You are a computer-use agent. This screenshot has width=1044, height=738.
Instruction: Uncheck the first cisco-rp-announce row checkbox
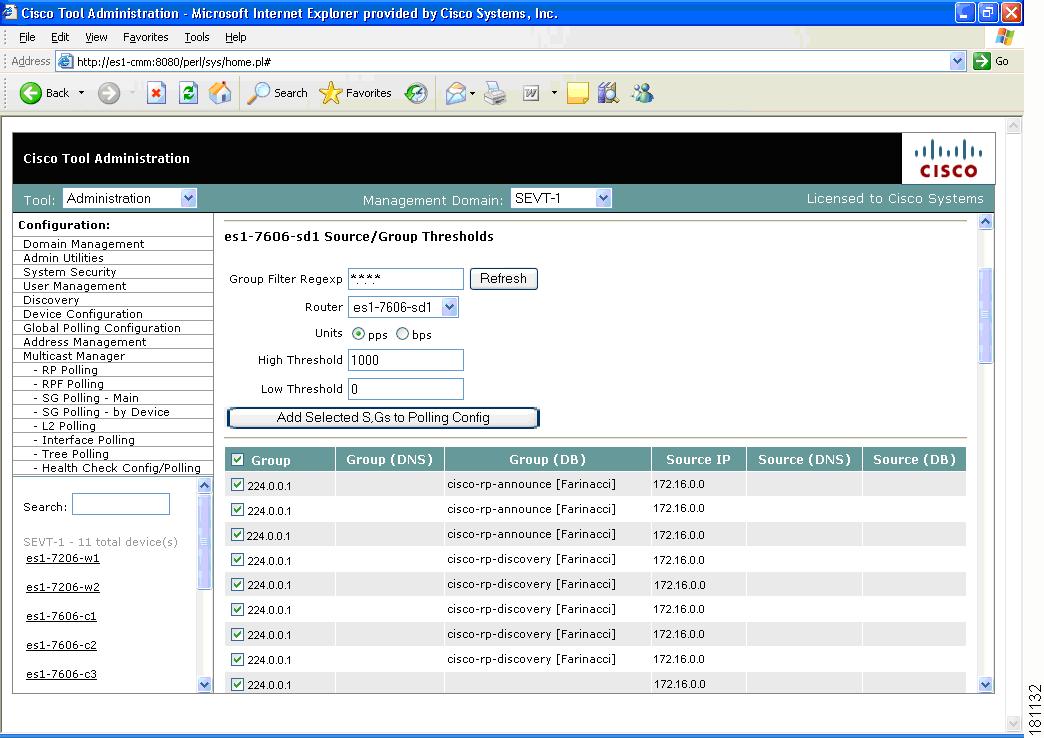point(237,485)
